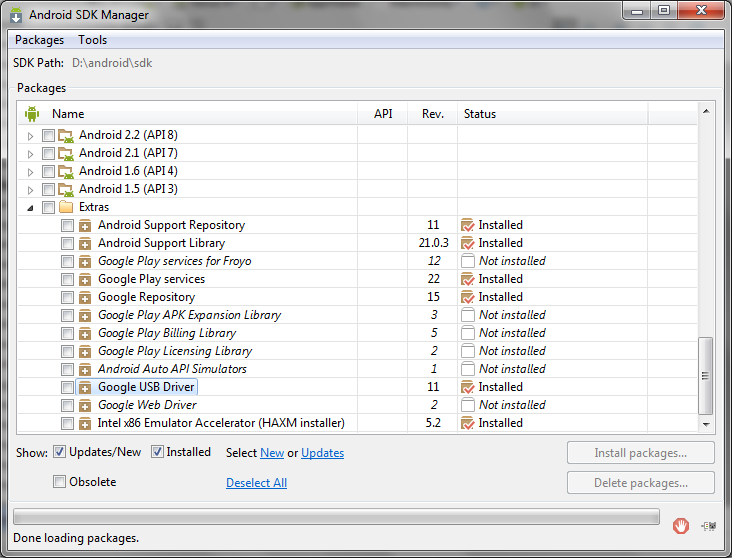Image resolution: width=732 pixels, height=558 pixels.
Task: Click the not-installed icon for Google Web Driver
Action: (467, 405)
